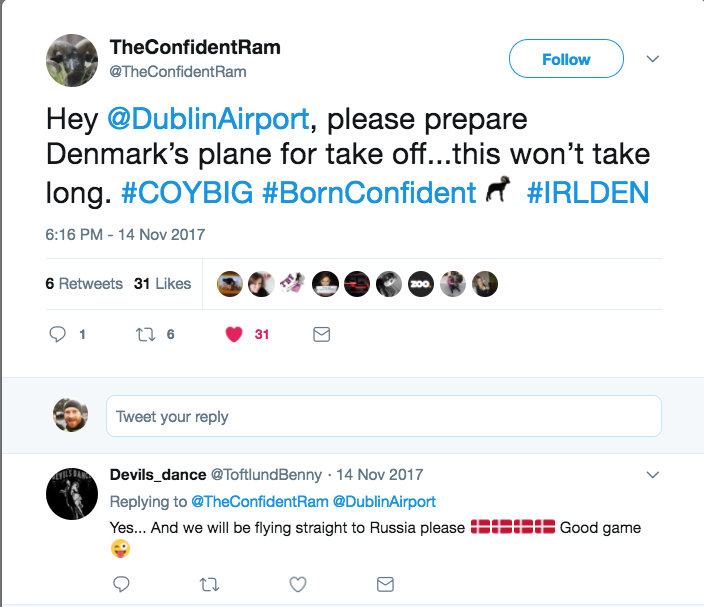Open TheConfidentRam's profile picture
The image size is (704, 607).
[72, 60]
